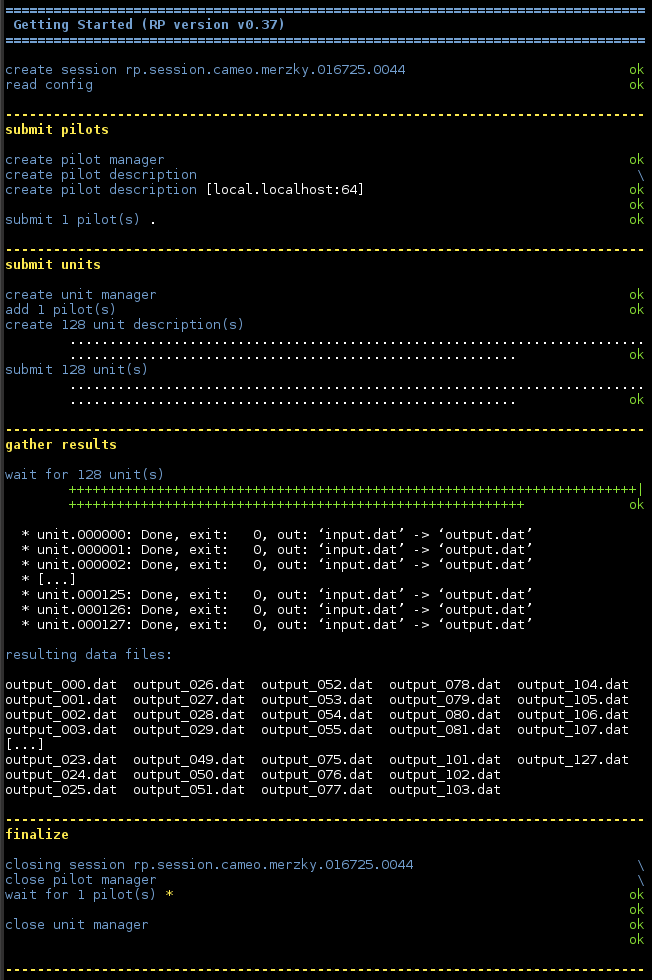The height and width of the screenshot is (980, 652).
Task: Click file name output_101.dat
Action: pos(445,759)
